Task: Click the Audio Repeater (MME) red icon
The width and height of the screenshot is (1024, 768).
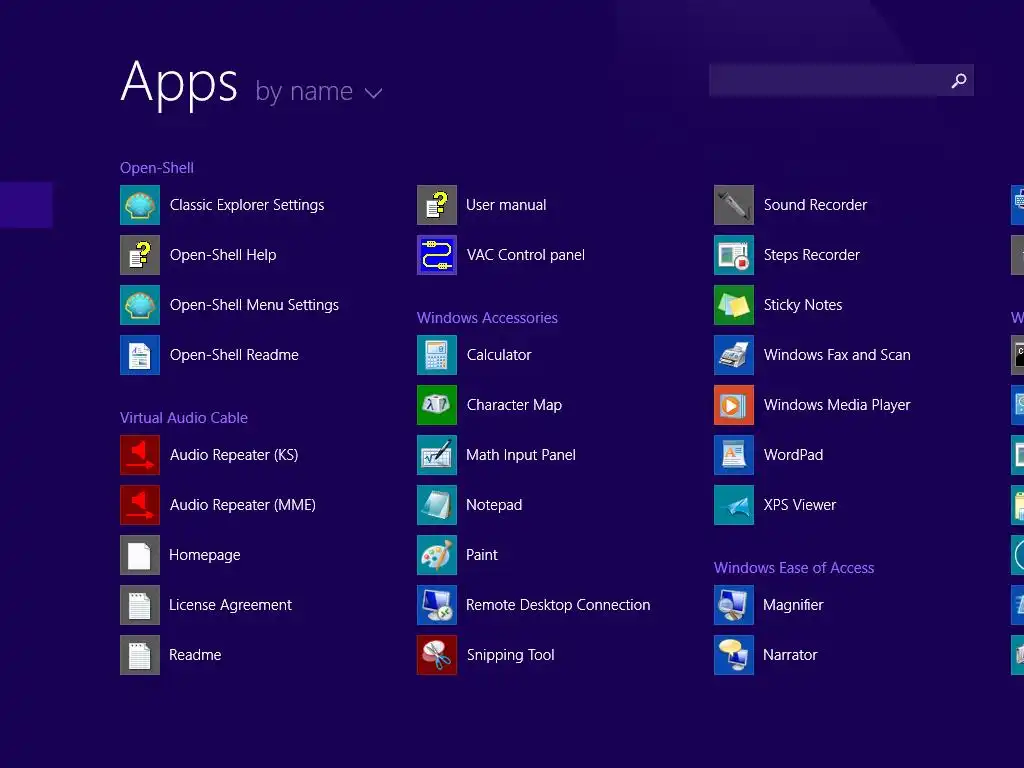Action: (x=140, y=505)
